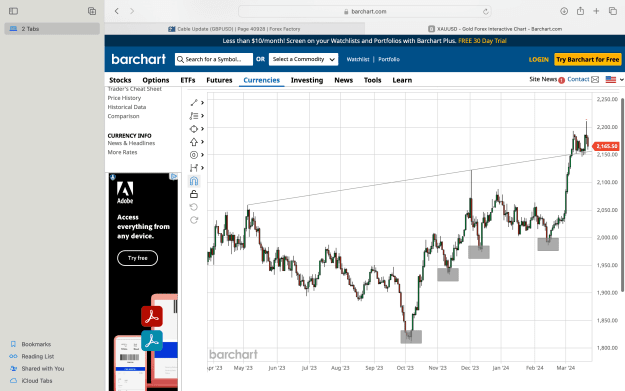This screenshot has width=625, height=391.
Task: Open Safari downloads
Action: pyautogui.click(x=564, y=11)
